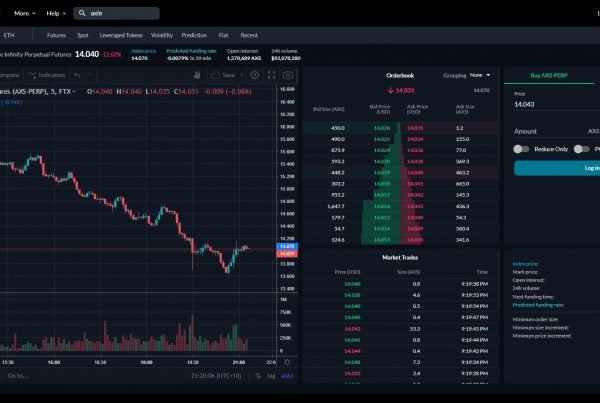Toggle log scale on chart
600x403 pixels.
(271, 376)
